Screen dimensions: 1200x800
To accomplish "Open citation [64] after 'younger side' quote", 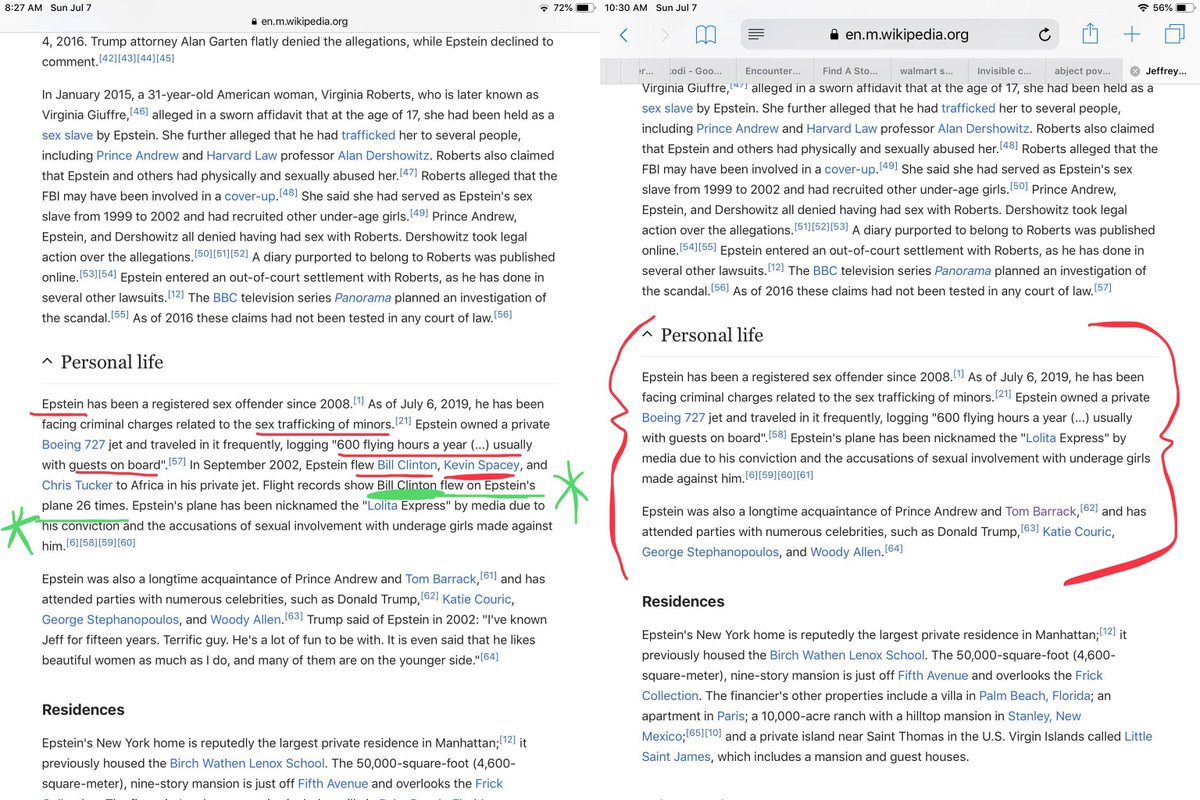I will (x=488, y=655).
